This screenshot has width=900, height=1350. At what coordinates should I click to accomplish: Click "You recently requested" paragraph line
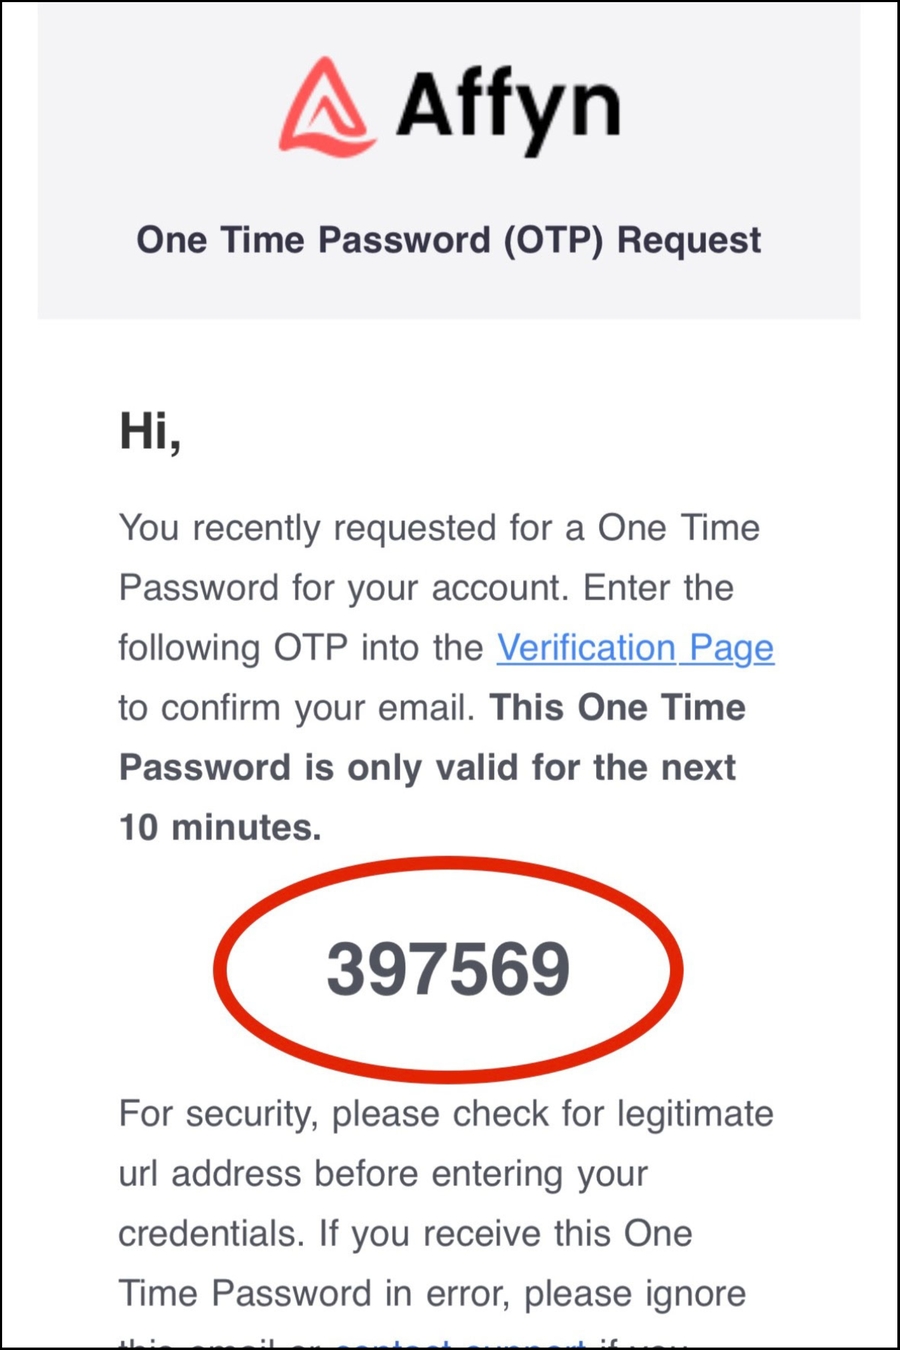(x=439, y=528)
